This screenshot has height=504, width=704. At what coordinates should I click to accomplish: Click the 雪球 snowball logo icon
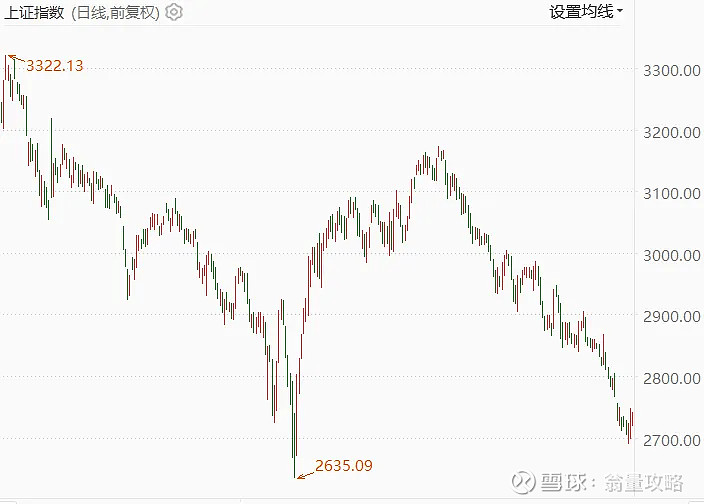[523, 482]
